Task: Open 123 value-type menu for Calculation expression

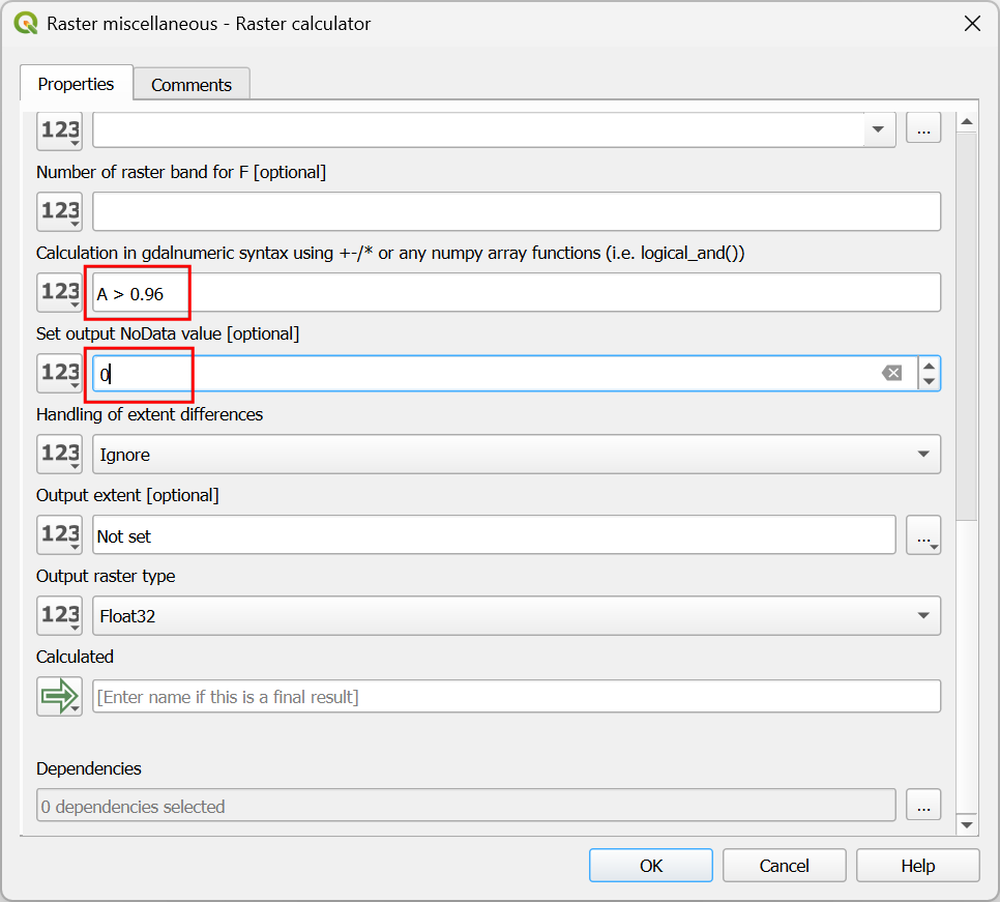Action: coord(59,292)
